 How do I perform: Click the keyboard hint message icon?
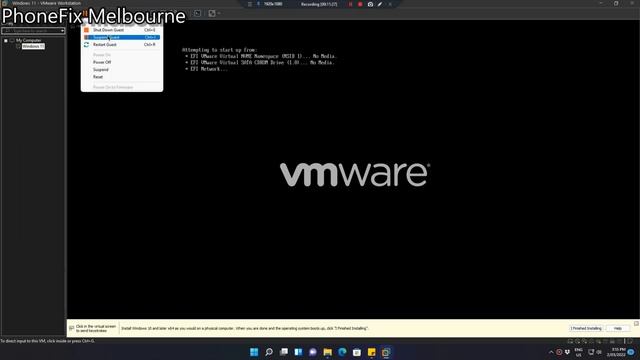(71, 328)
